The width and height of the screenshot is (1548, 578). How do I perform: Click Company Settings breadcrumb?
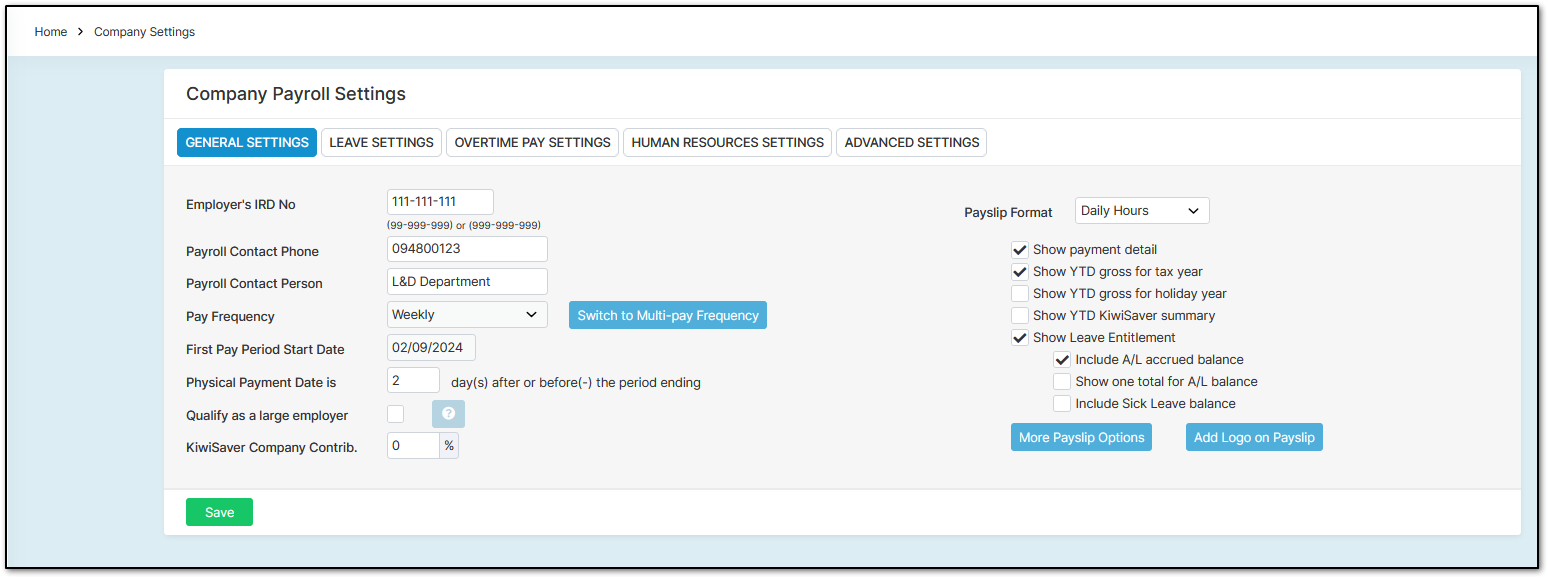point(144,32)
